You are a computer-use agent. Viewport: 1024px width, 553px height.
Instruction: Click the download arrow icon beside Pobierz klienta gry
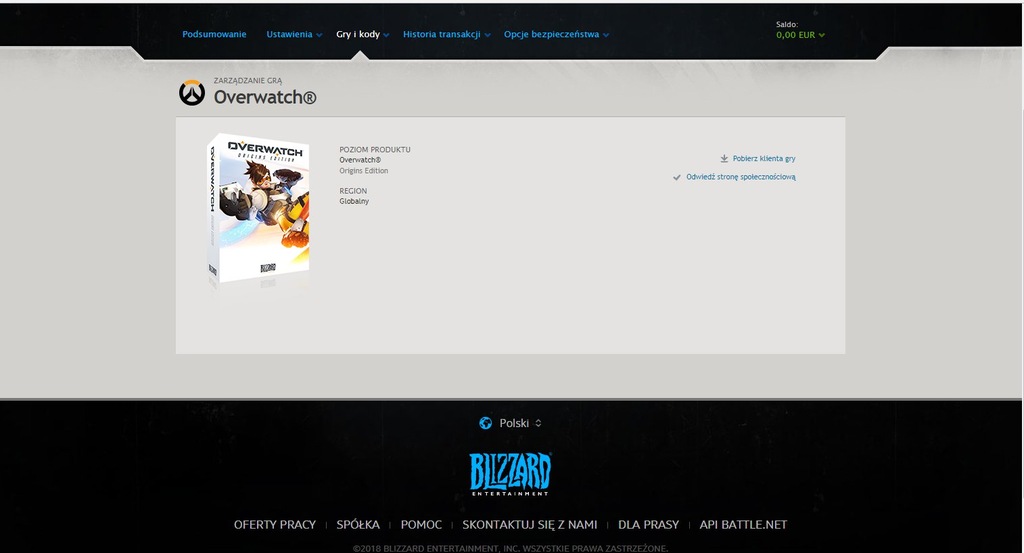click(724, 159)
